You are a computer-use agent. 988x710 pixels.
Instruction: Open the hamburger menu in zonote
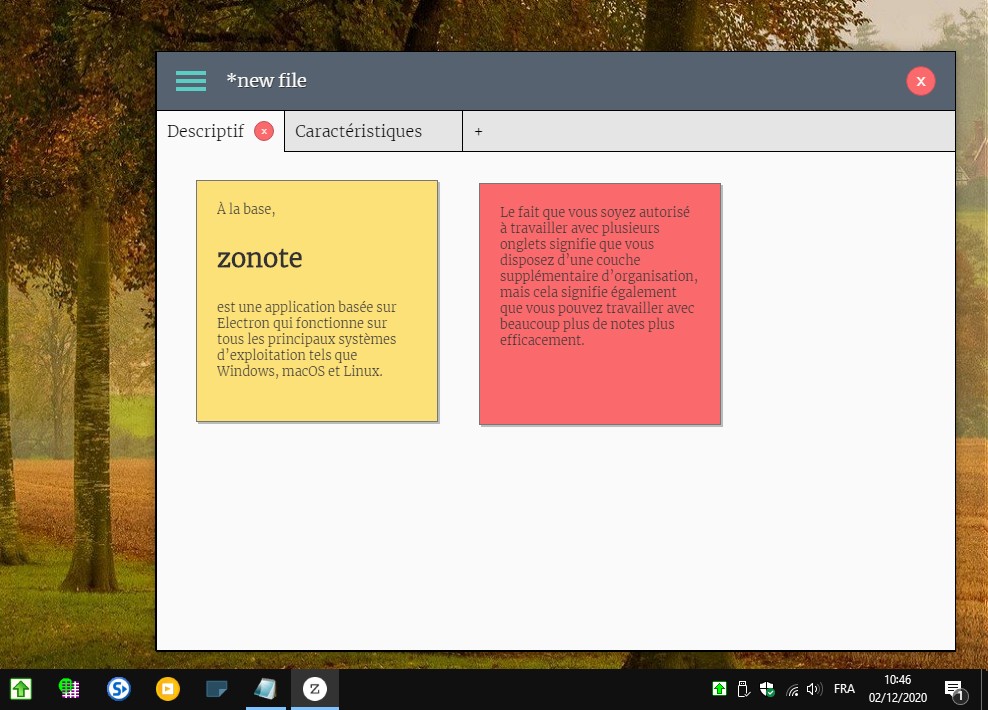(191, 81)
